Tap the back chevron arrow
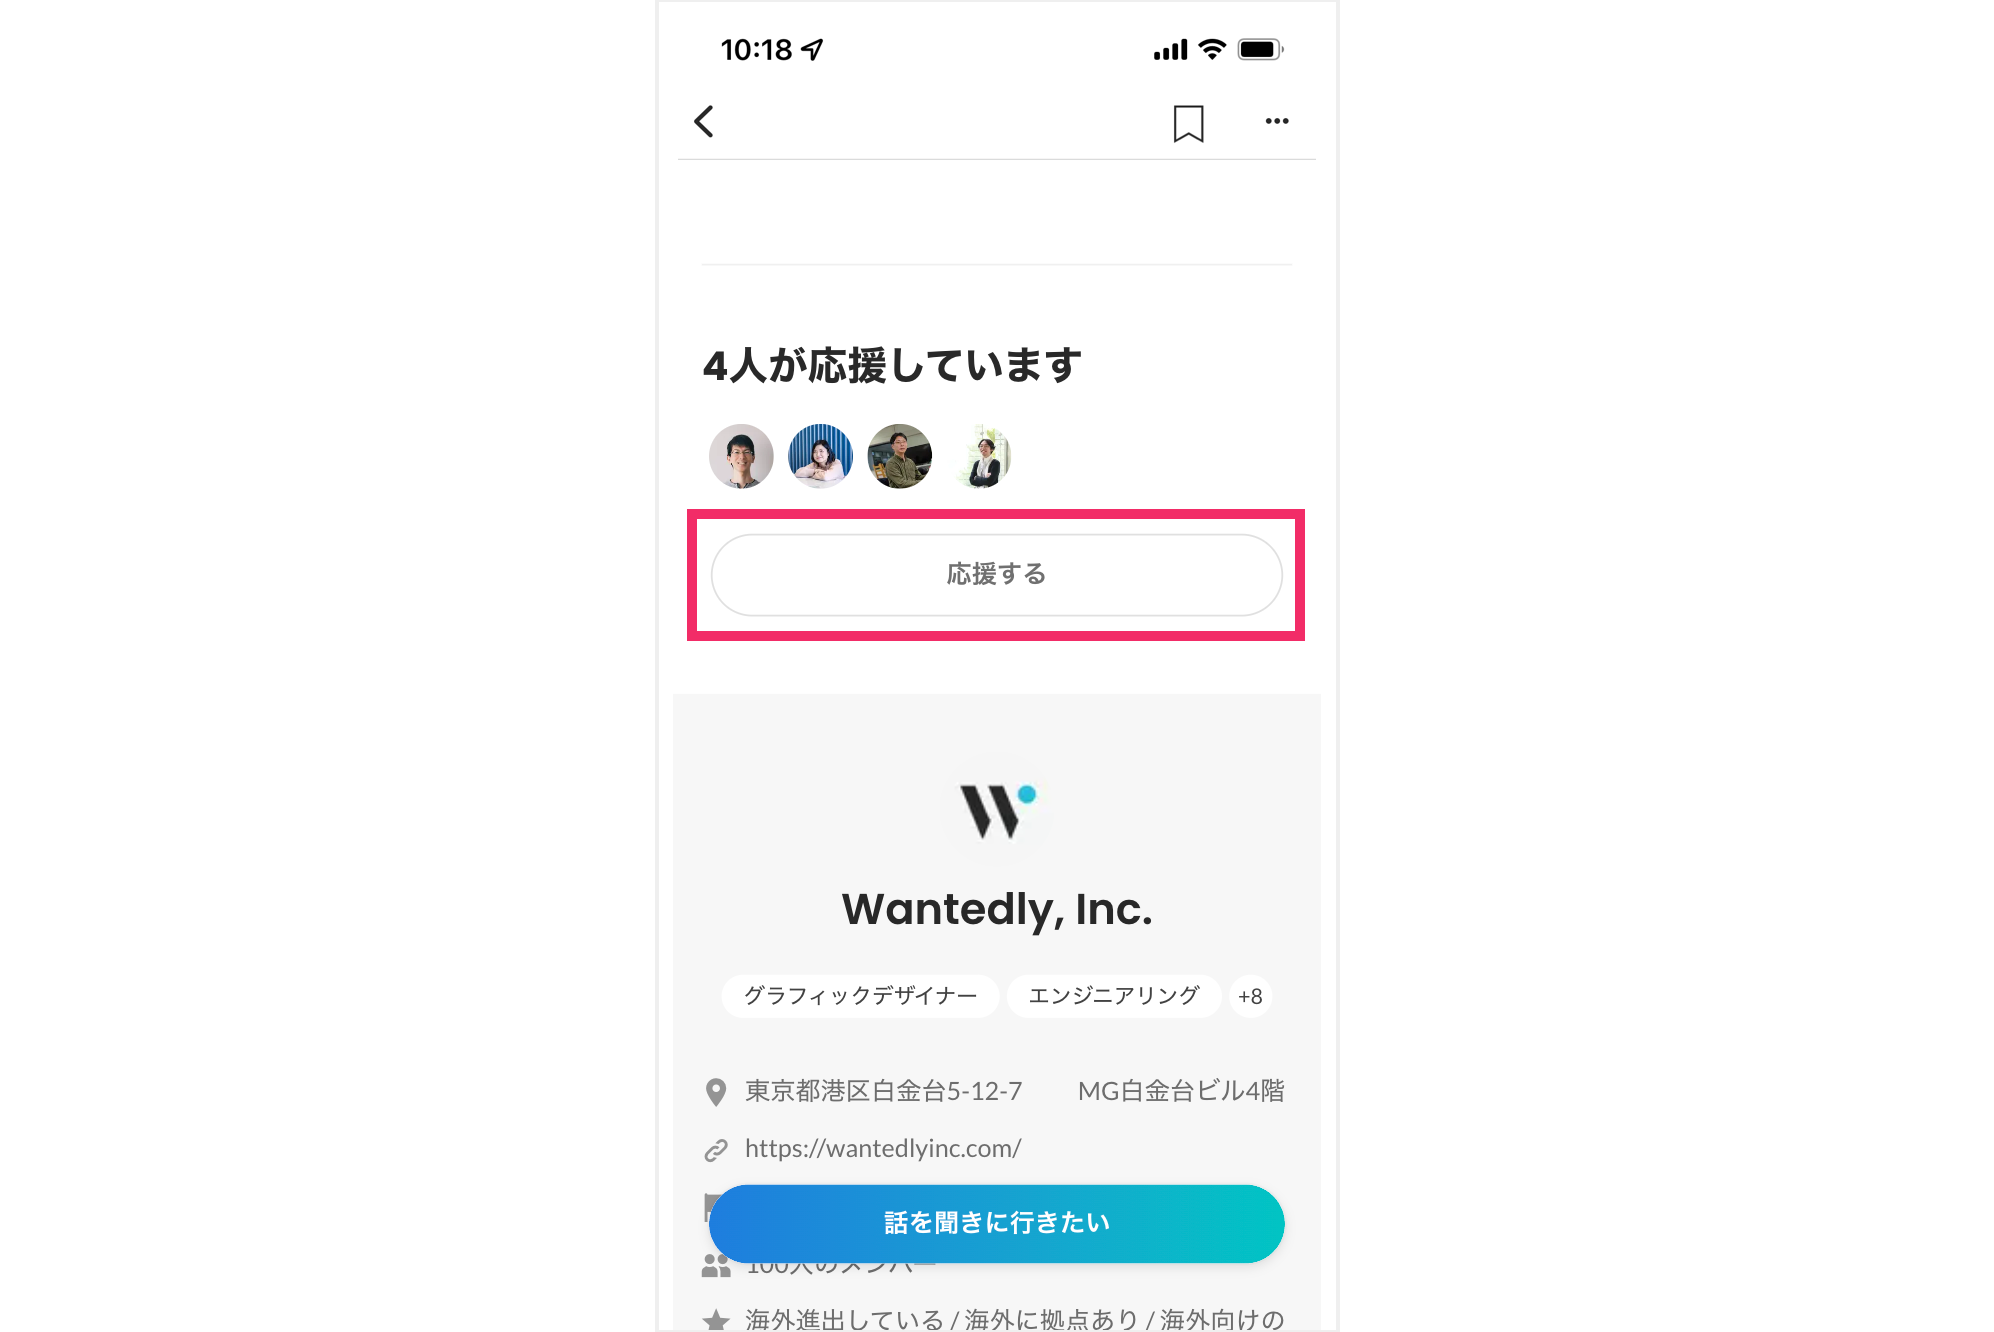 pyautogui.click(x=704, y=122)
